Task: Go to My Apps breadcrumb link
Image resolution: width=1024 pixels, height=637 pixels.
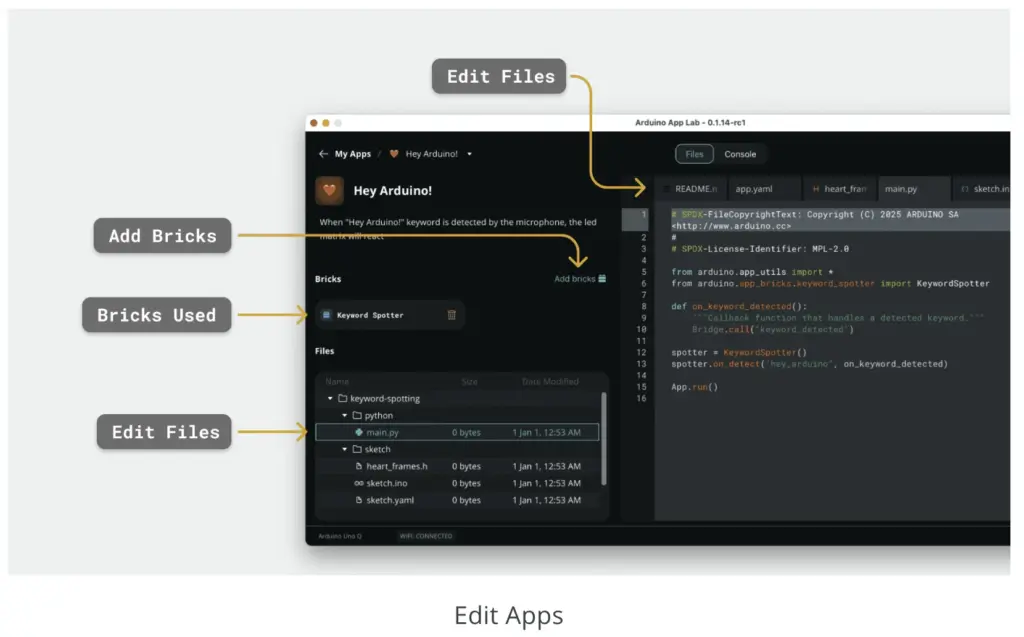Action: [x=353, y=154]
